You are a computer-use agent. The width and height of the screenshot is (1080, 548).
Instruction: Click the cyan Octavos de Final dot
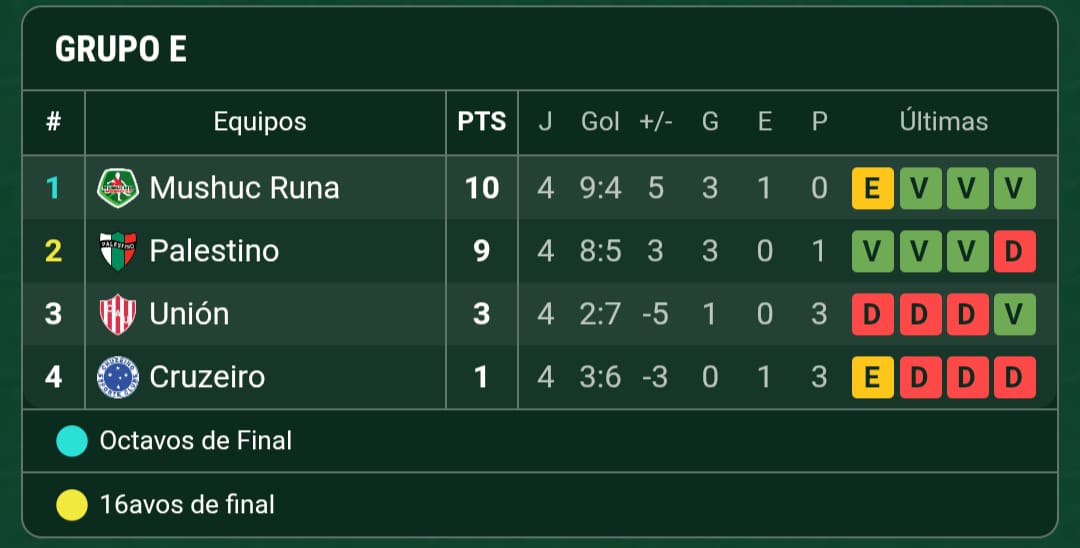(x=72, y=441)
